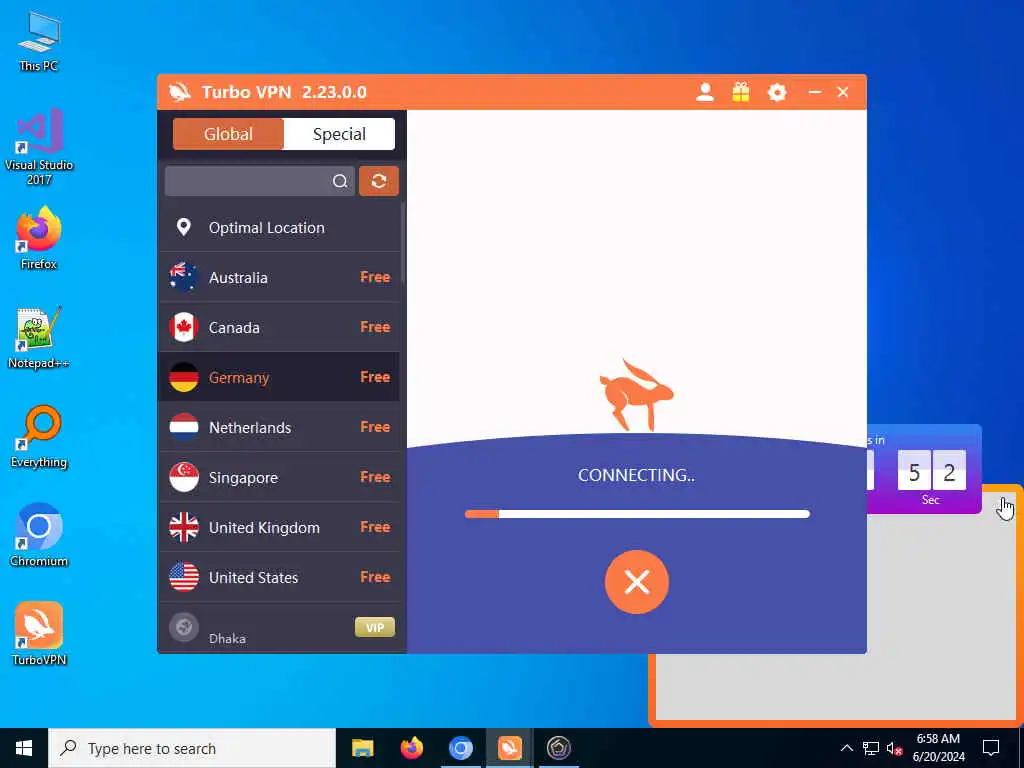Click the muted volume tray icon
Image resolution: width=1024 pixels, height=768 pixels.
894,748
